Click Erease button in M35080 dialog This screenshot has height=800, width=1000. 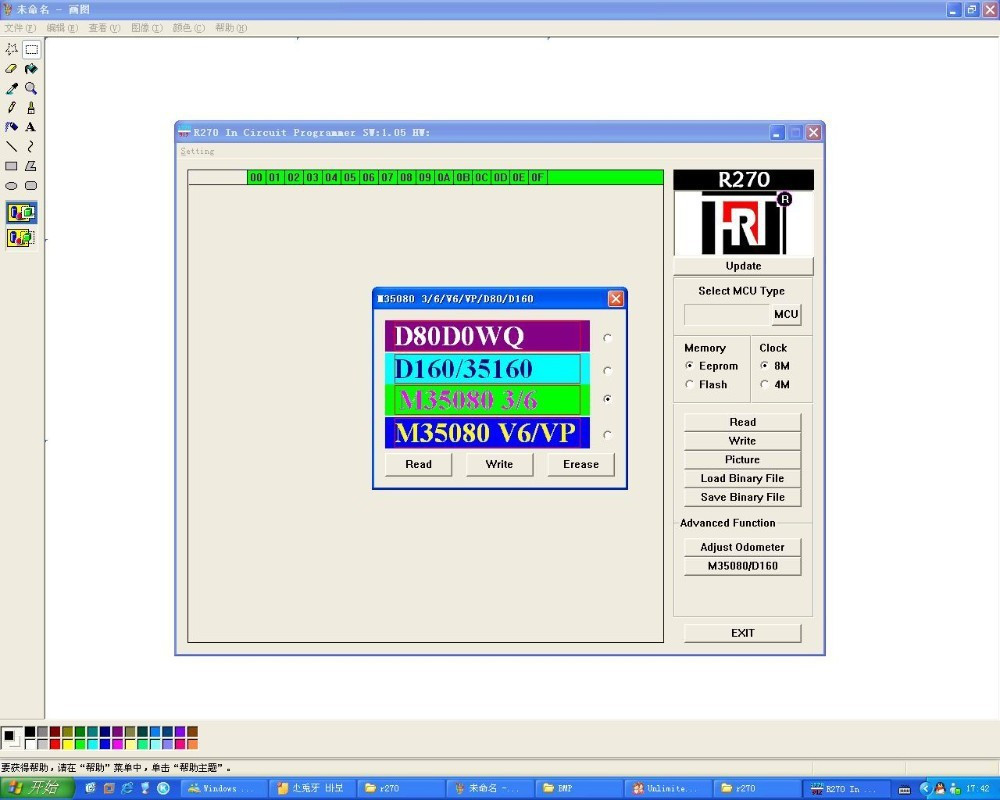point(581,464)
